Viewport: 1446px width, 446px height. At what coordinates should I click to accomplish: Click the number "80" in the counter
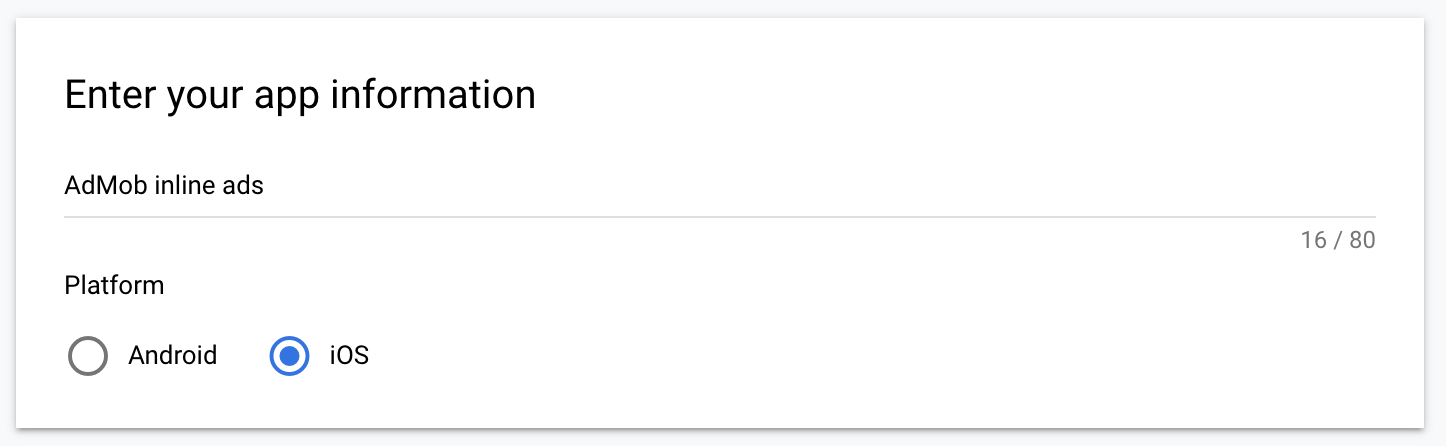(x=1362, y=241)
